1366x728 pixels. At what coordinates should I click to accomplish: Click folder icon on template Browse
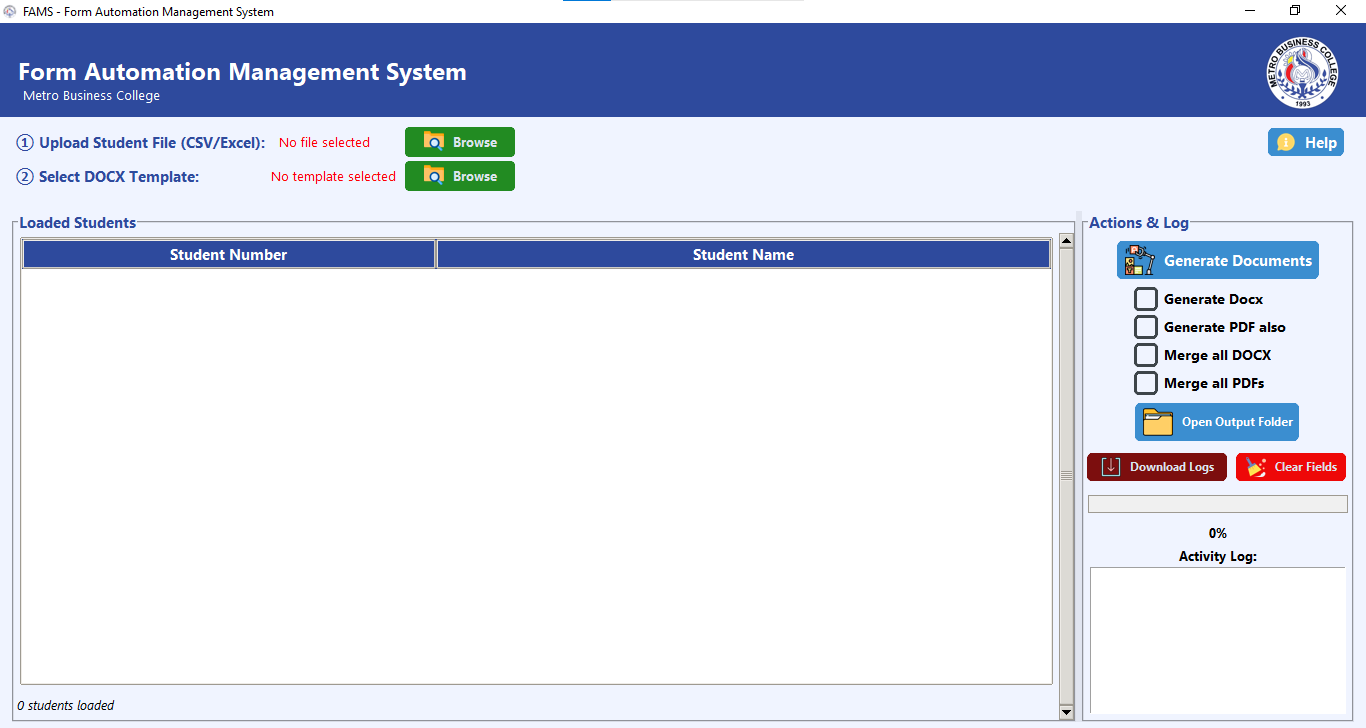434,176
